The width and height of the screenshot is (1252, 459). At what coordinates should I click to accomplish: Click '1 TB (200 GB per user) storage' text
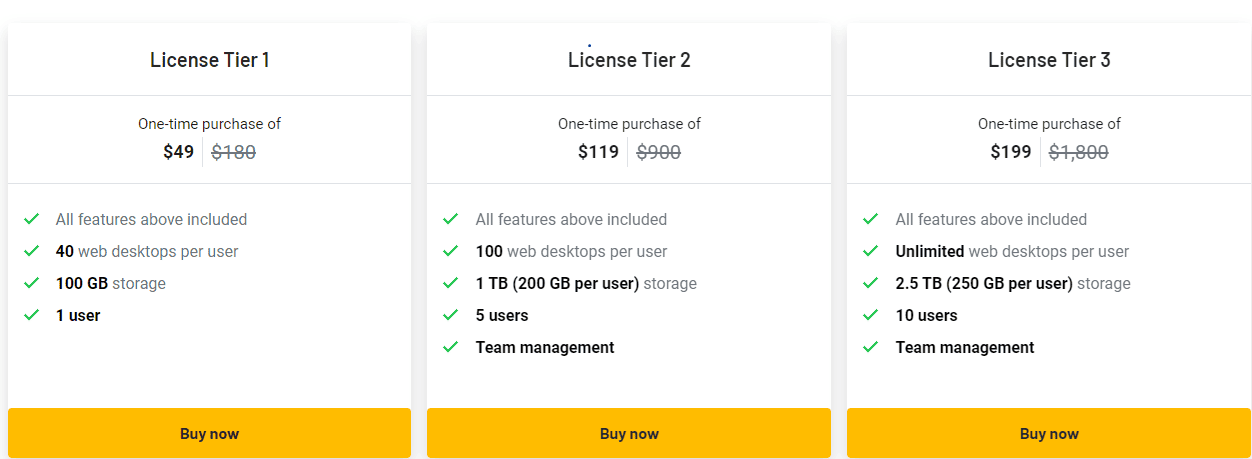586,284
